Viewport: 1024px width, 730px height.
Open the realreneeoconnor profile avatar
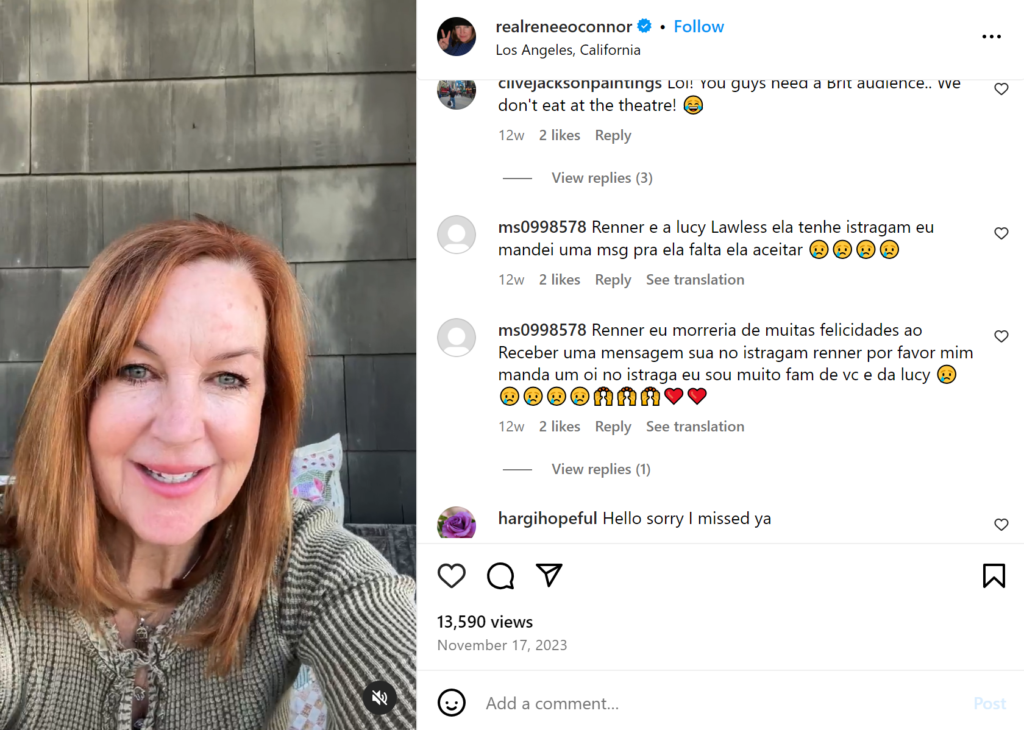(x=457, y=37)
